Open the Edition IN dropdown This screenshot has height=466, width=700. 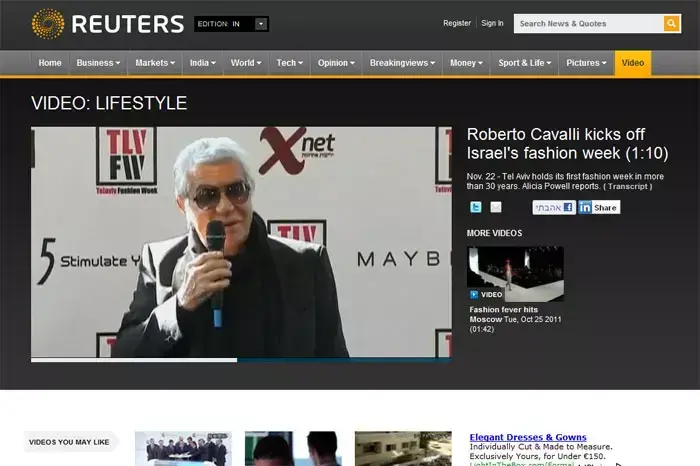231,24
